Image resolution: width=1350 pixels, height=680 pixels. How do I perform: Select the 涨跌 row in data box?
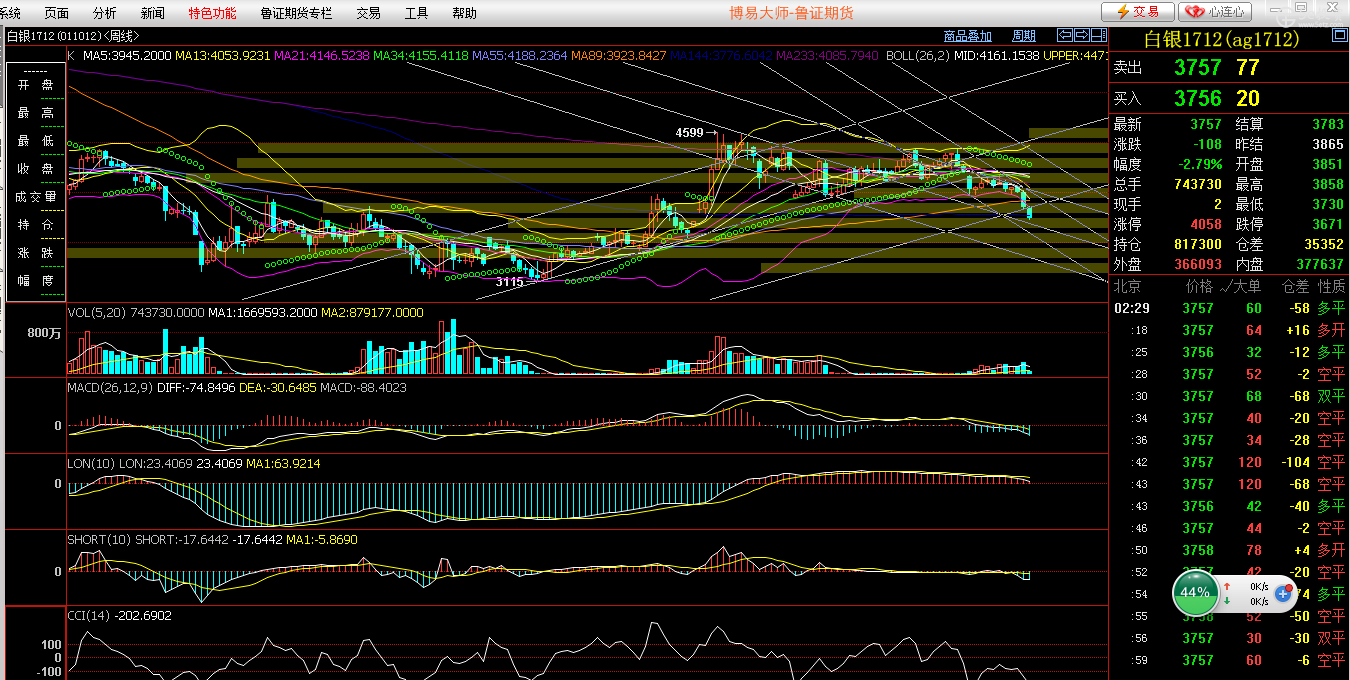click(36, 253)
